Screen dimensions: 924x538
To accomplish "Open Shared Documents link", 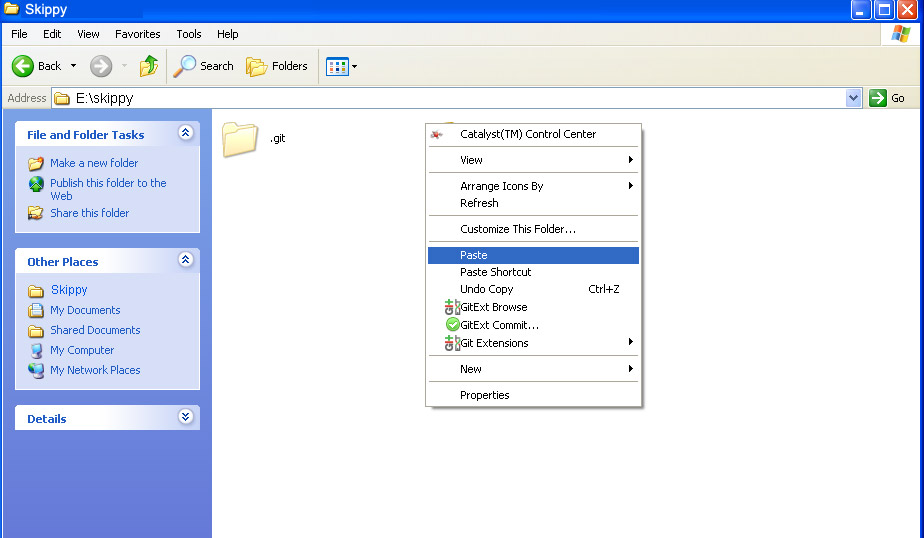I will click(95, 330).
